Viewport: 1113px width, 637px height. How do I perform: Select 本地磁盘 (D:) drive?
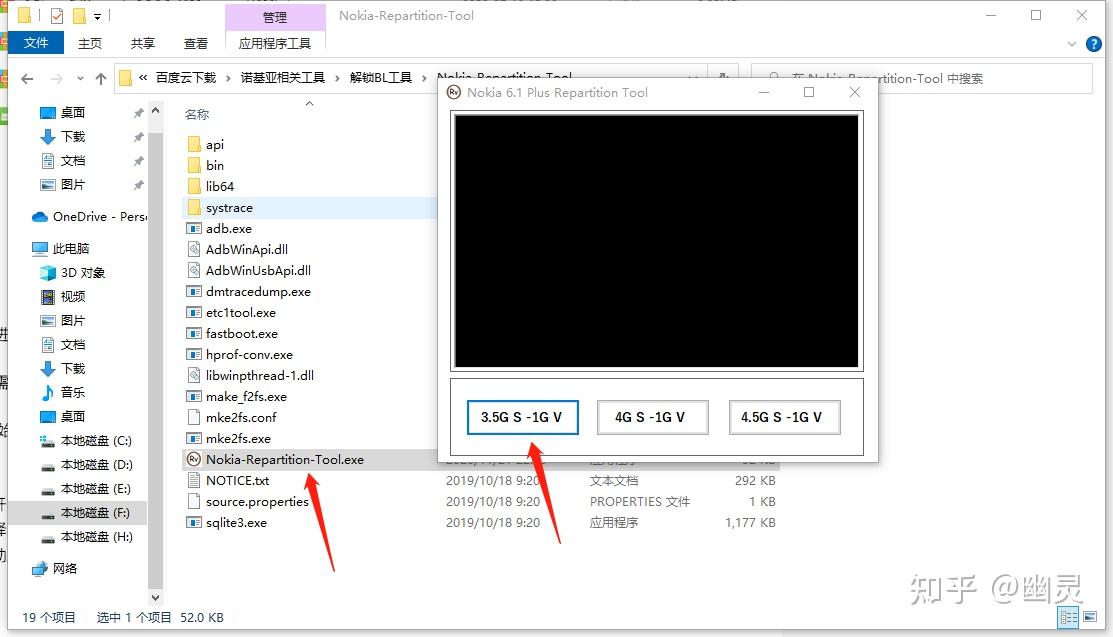[86, 464]
